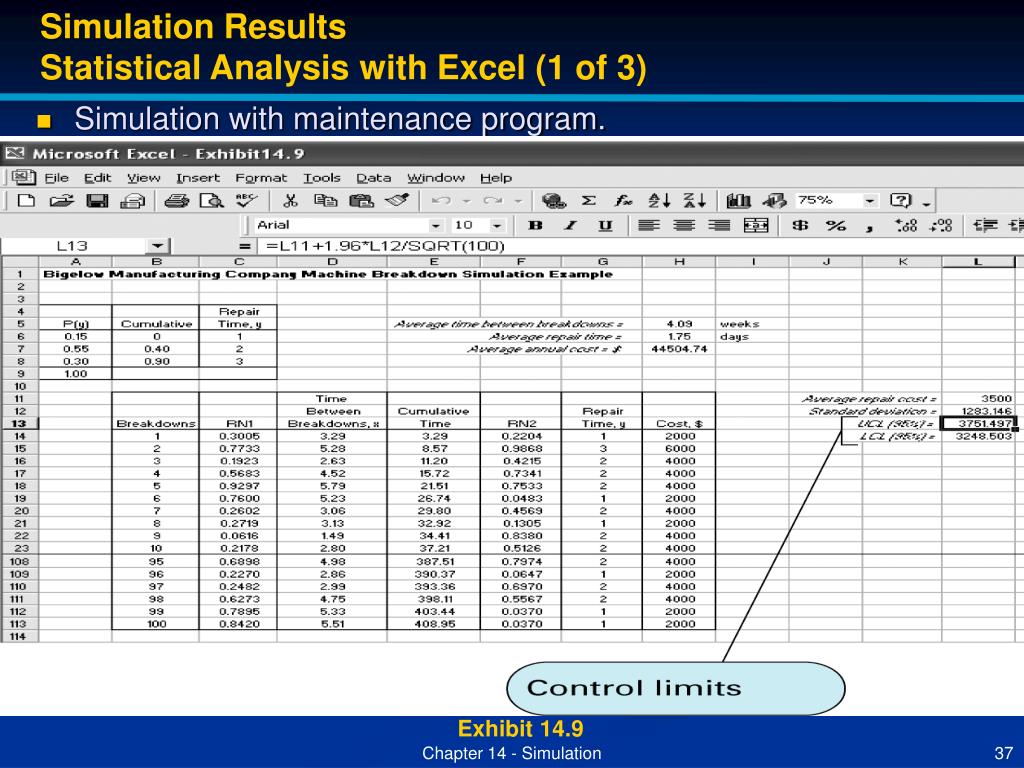Apply Comma style formatting

click(x=870, y=227)
